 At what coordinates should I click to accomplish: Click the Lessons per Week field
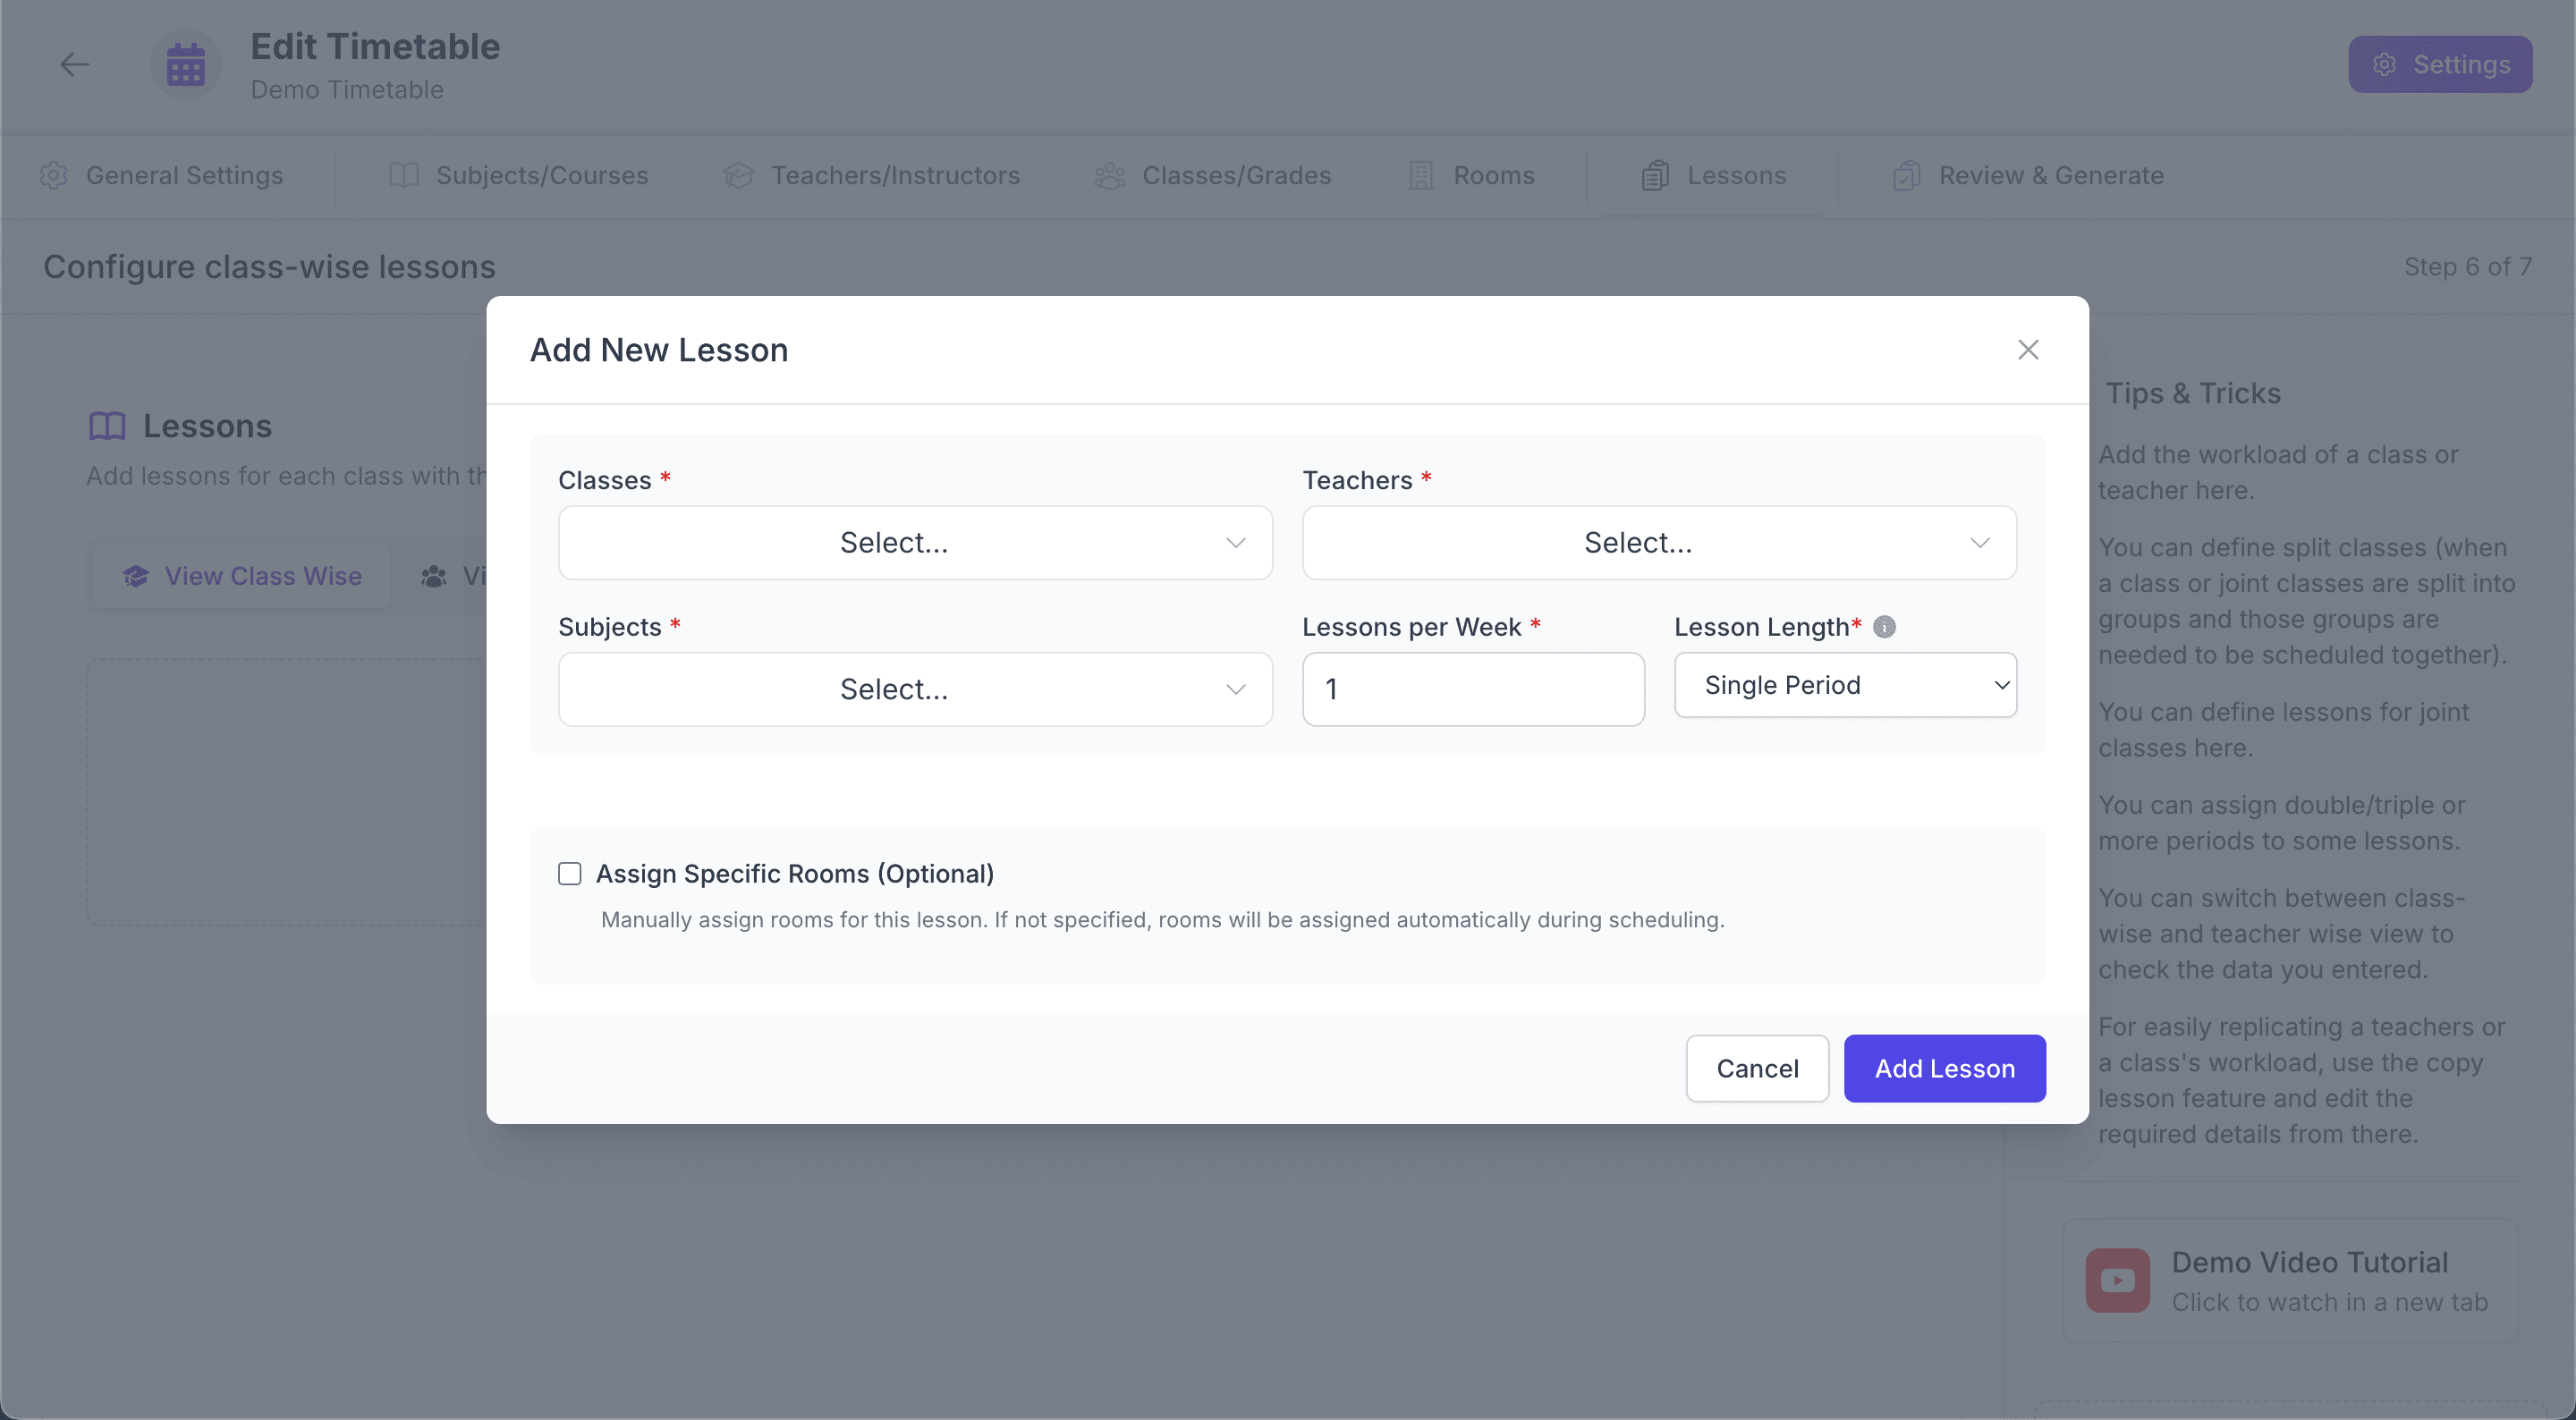[1473, 689]
